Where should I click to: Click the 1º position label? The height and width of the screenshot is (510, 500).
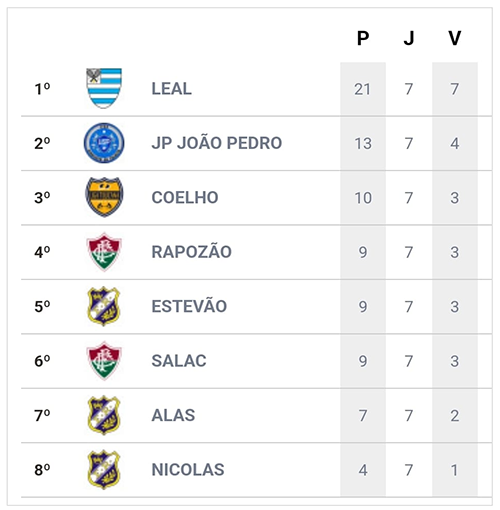[x=42, y=89]
